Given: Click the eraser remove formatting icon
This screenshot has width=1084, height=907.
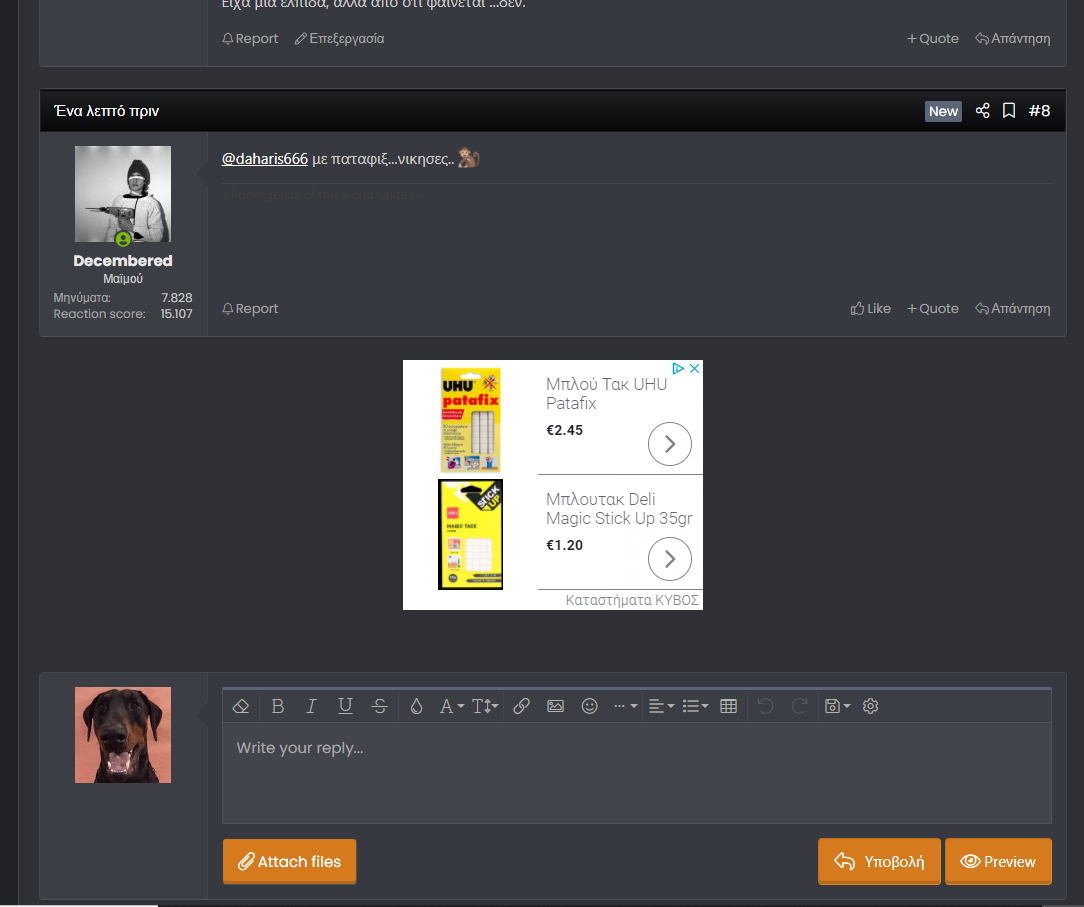Looking at the screenshot, I should tap(240, 706).
